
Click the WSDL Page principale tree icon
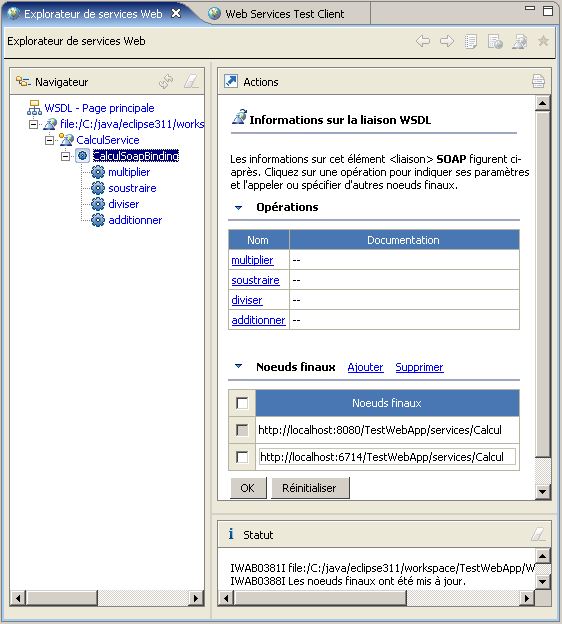click(x=34, y=107)
